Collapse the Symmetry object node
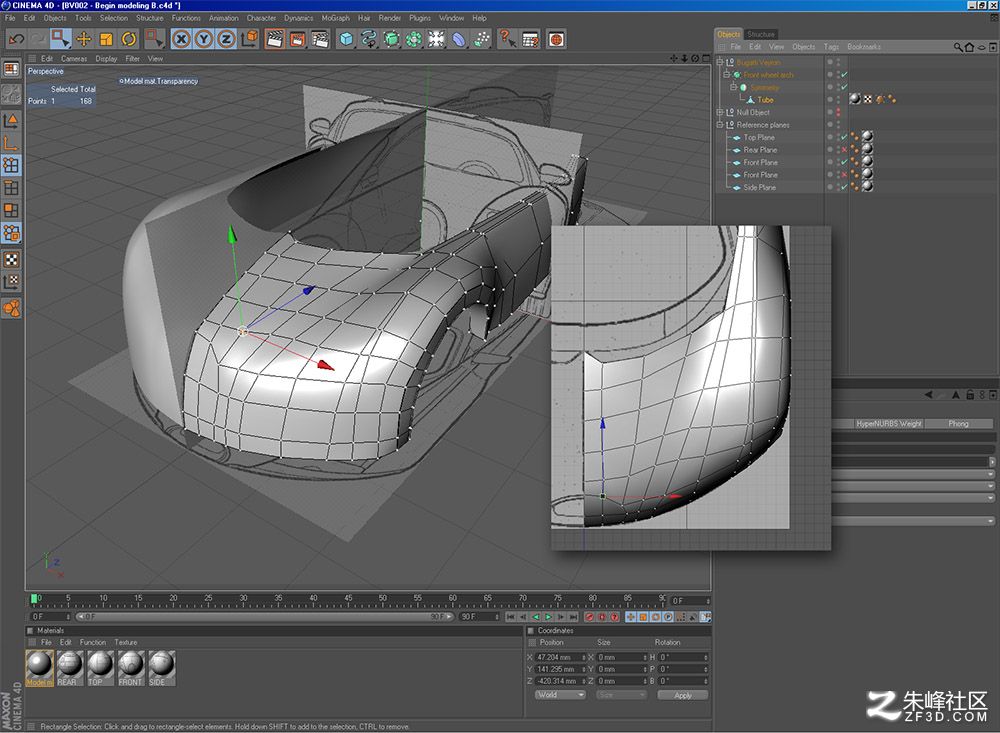The image size is (1000, 733). click(x=733, y=87)
